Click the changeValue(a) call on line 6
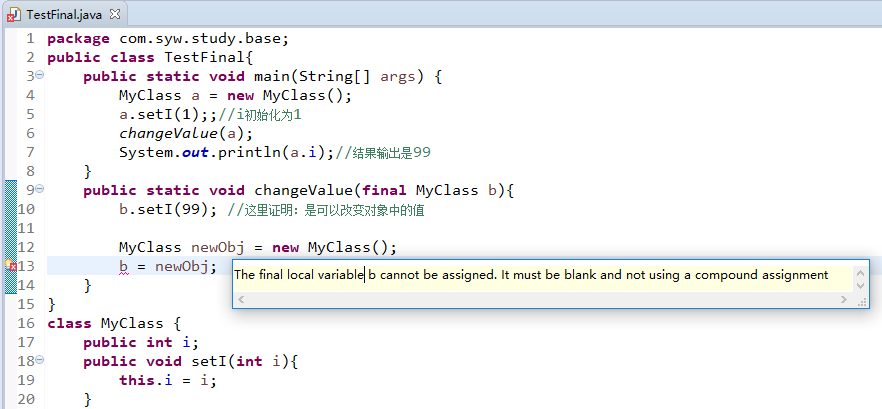882x409 pixels. tap(182, 133)
